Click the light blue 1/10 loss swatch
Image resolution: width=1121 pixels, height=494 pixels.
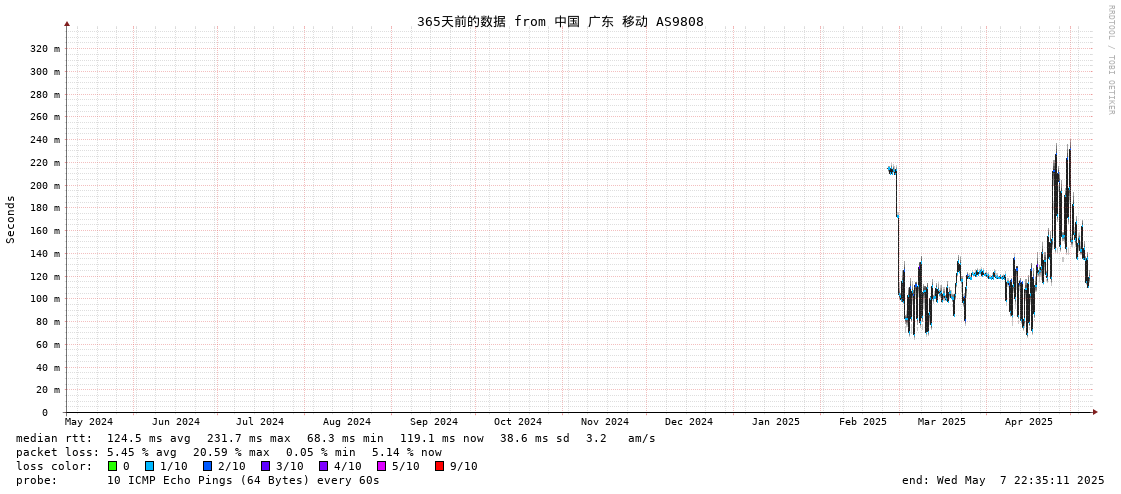tap(149, 466)
